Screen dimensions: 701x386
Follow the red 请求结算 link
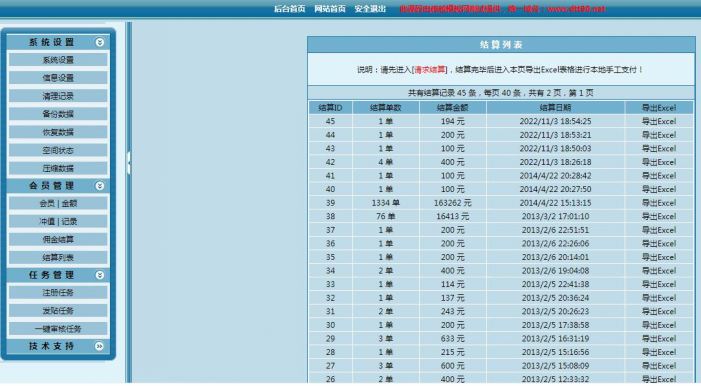(x=430, y=70)
